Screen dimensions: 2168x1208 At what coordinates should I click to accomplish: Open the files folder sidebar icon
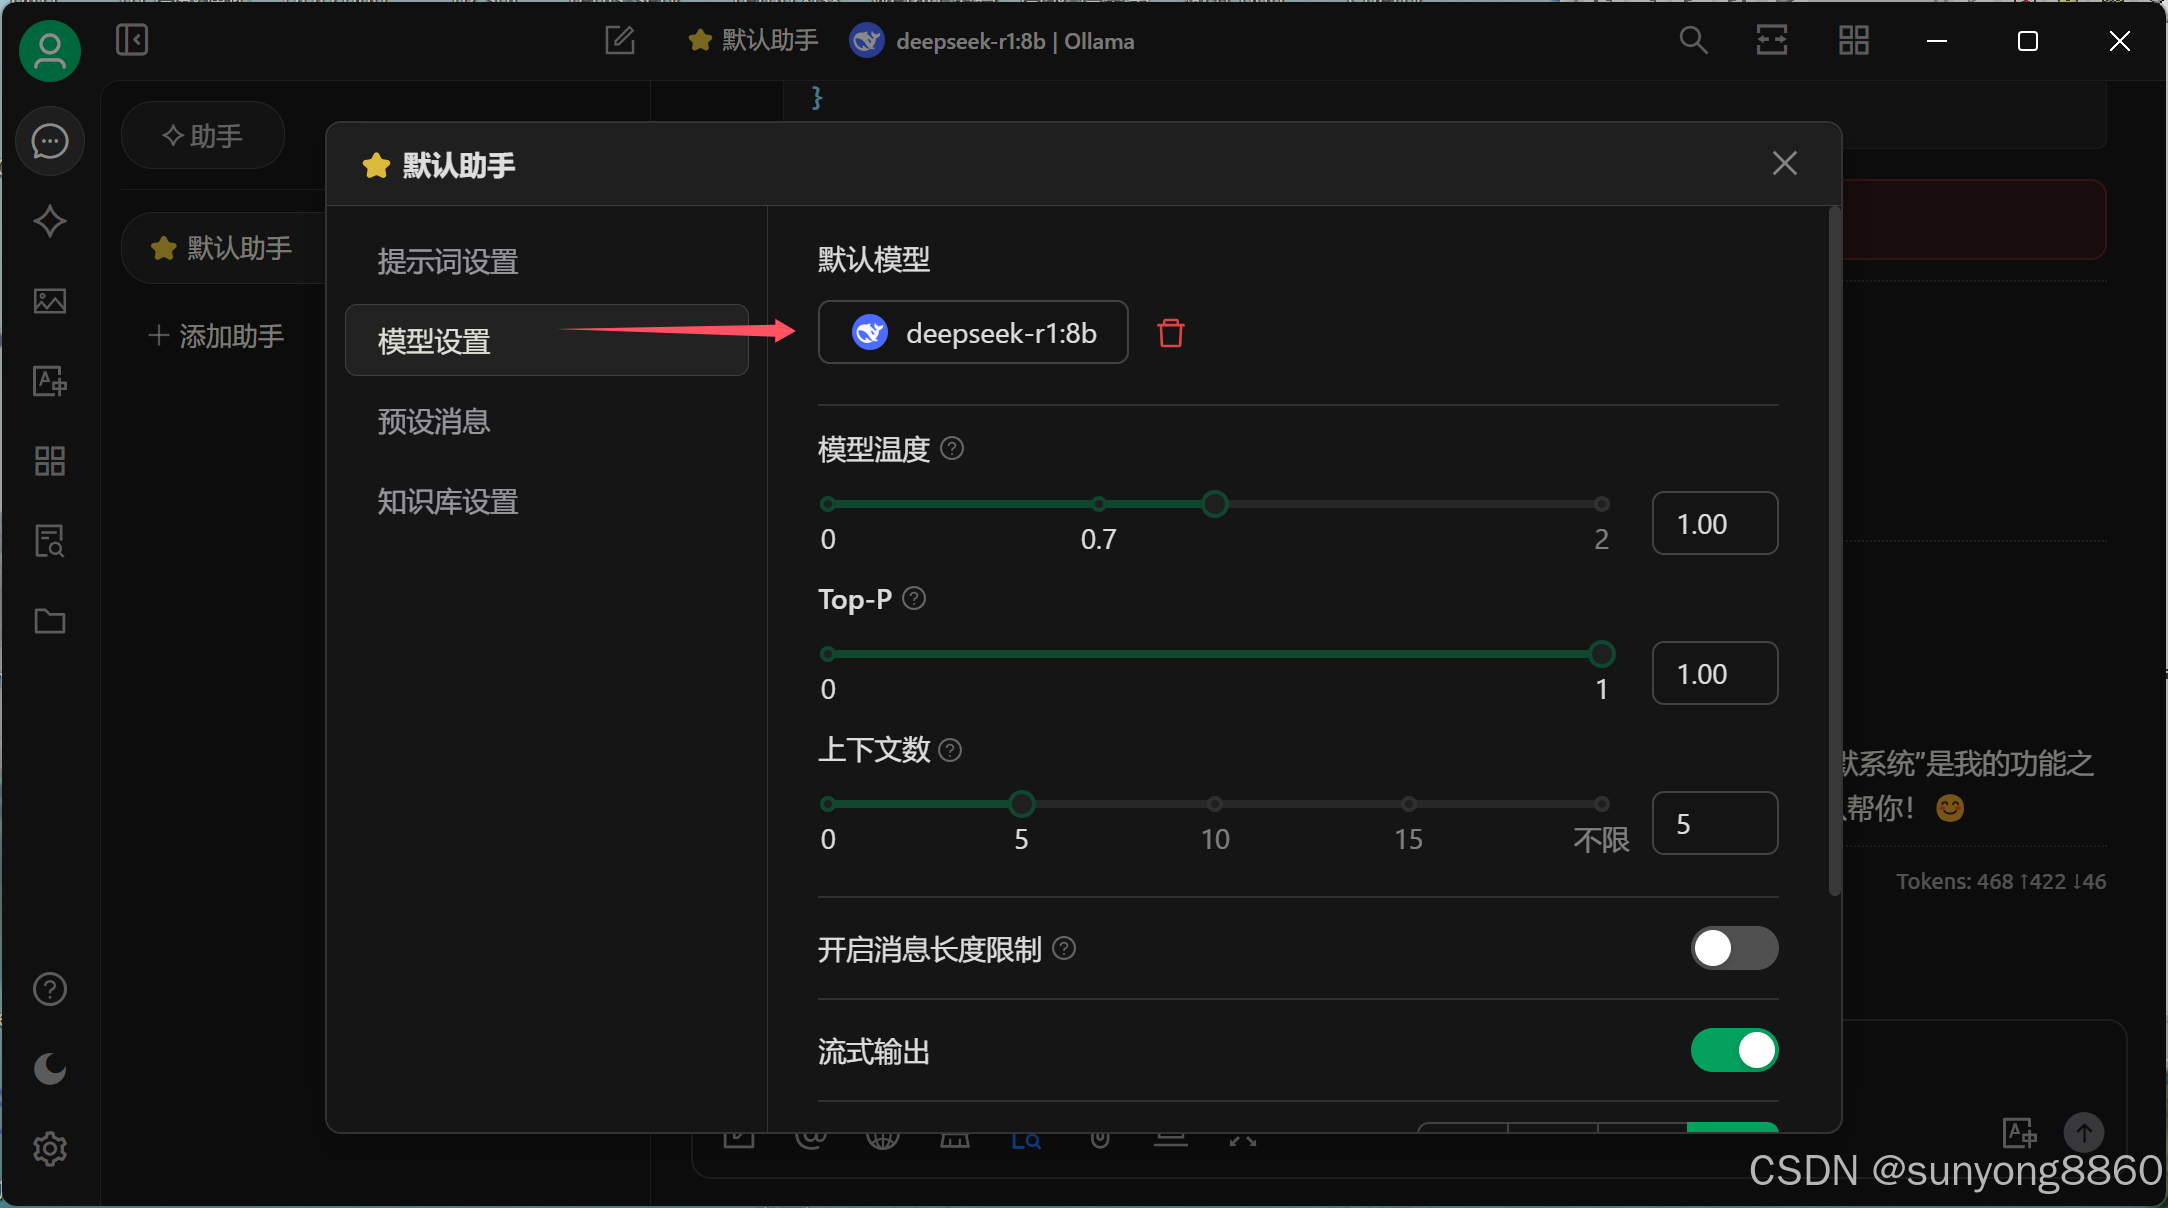[x=50, y=621]
